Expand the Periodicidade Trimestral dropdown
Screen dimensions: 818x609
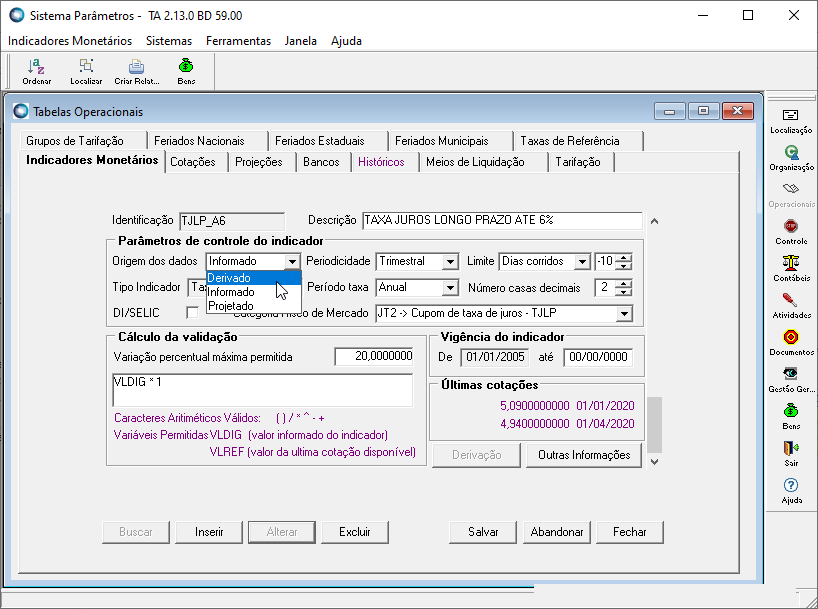coord(450,261)
